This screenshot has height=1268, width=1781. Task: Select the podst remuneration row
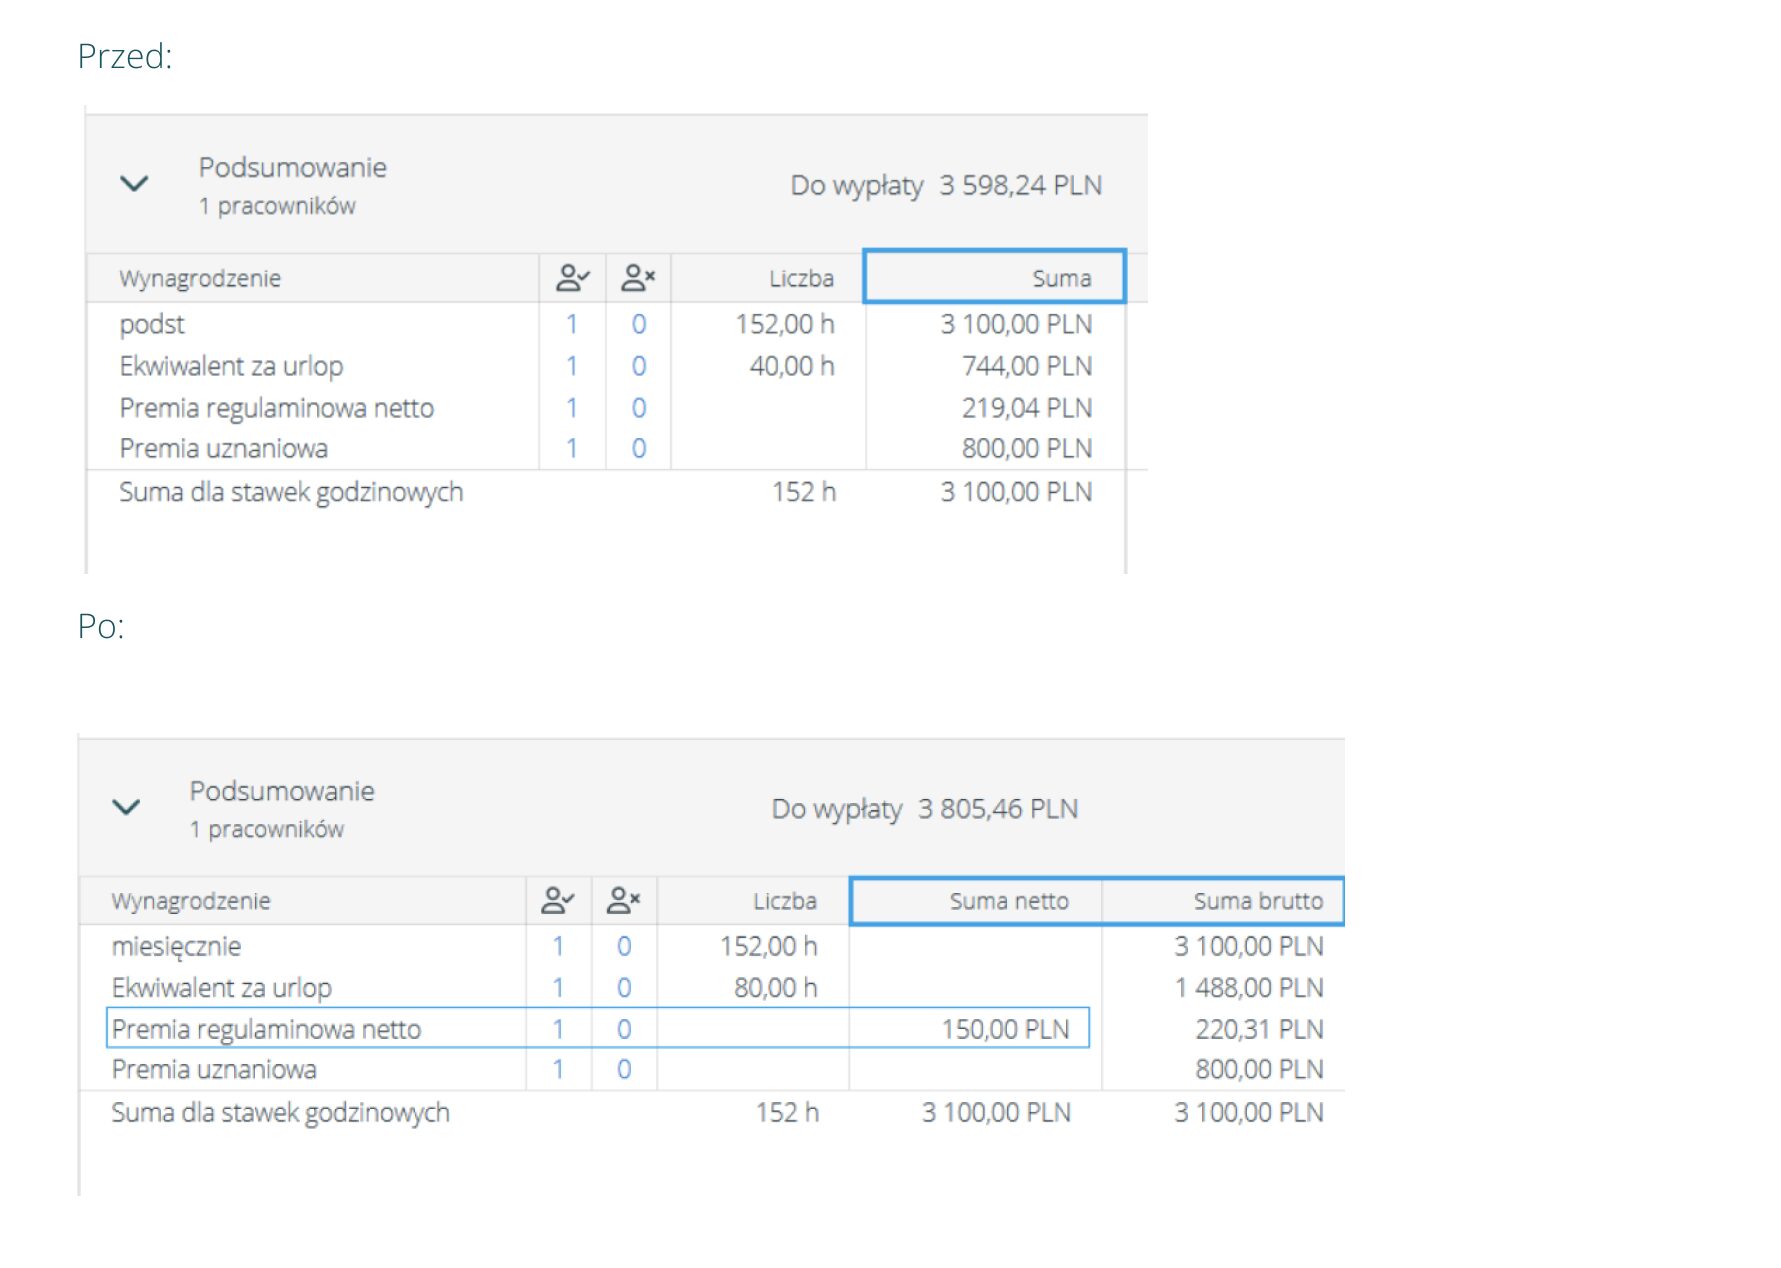pyautogui.click(x=152, y=324)
